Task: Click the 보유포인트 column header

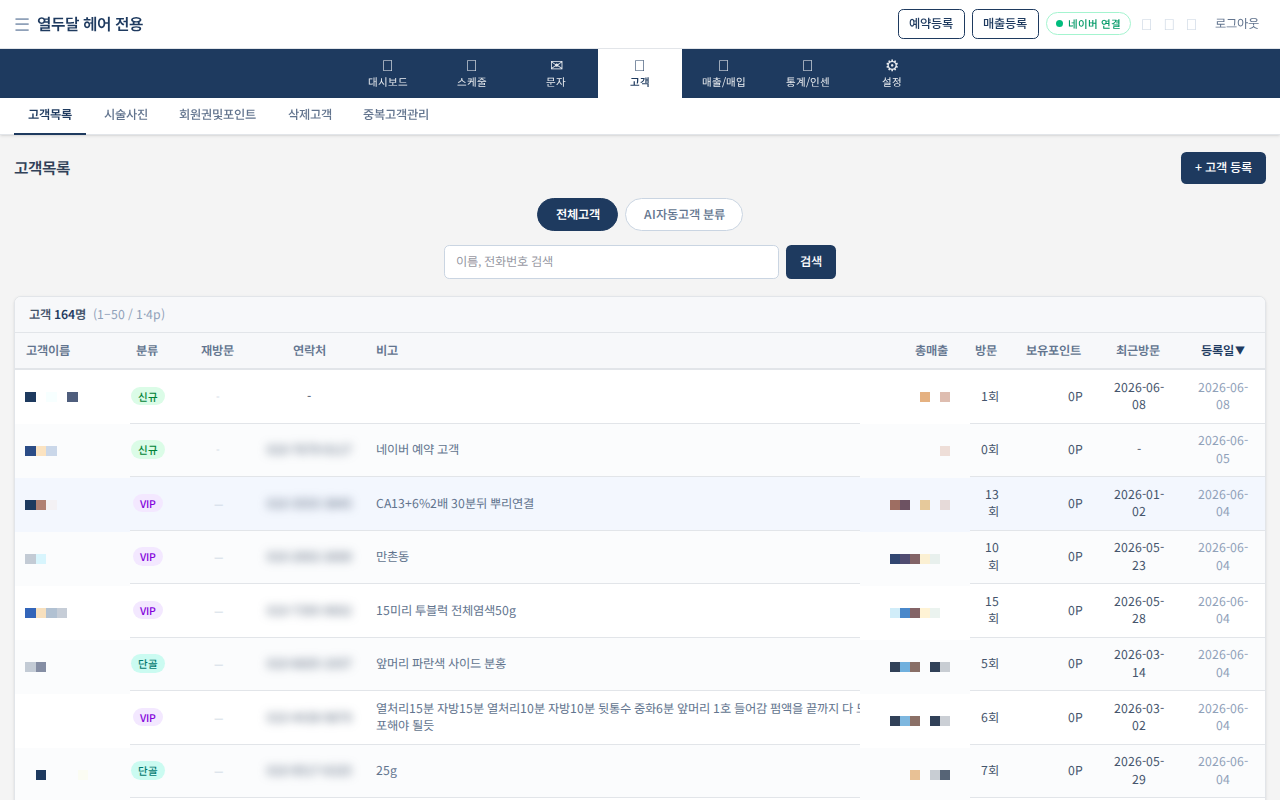Action: point(1053,351)
